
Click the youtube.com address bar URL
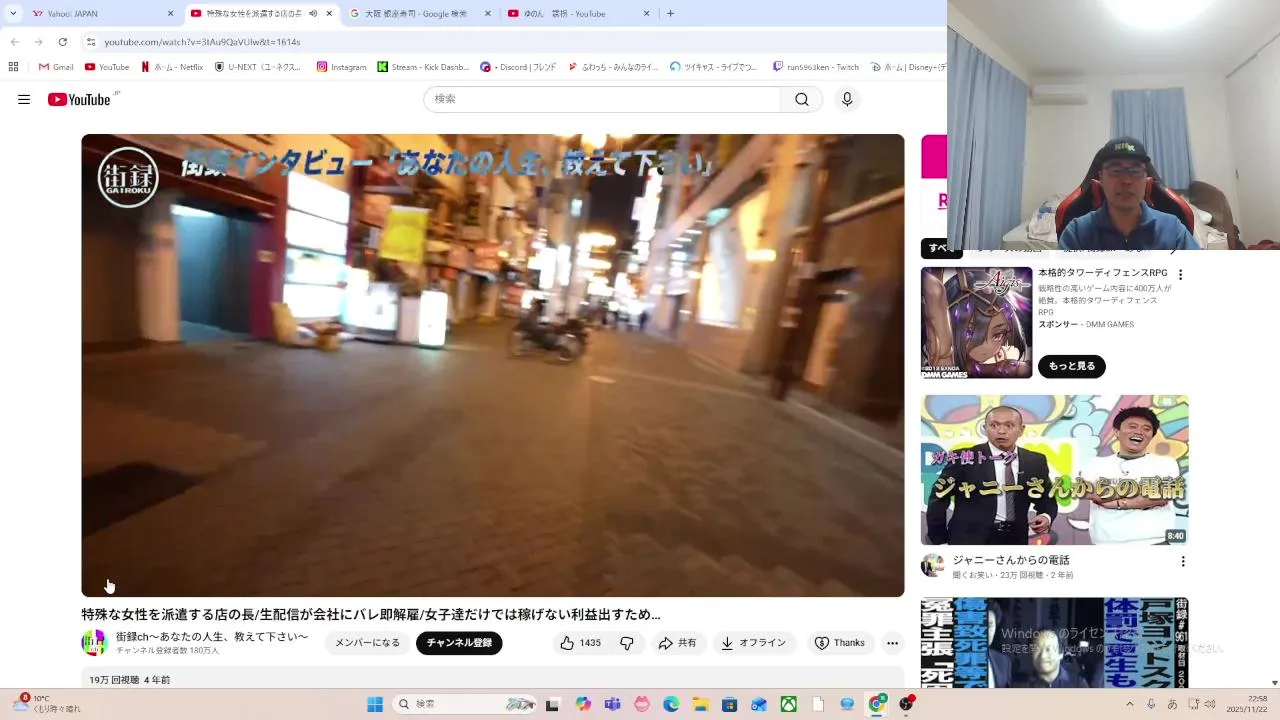(202, 42)
